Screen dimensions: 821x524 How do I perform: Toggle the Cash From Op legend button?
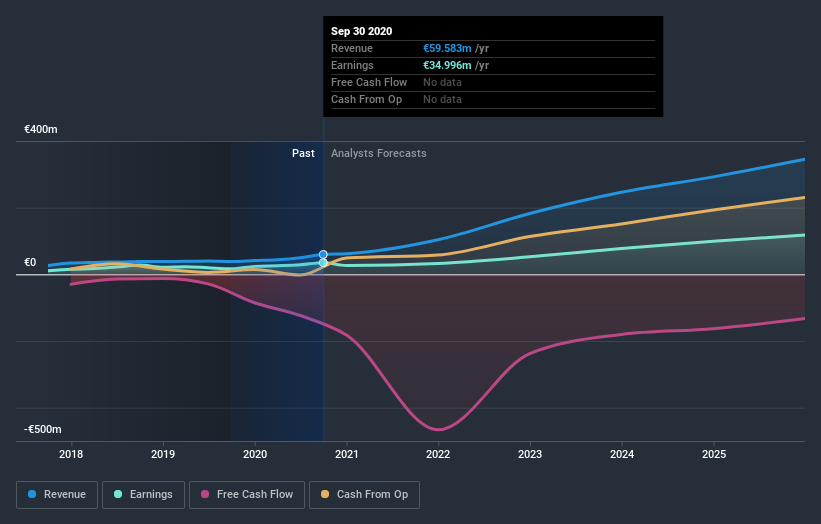pos(364,495)
